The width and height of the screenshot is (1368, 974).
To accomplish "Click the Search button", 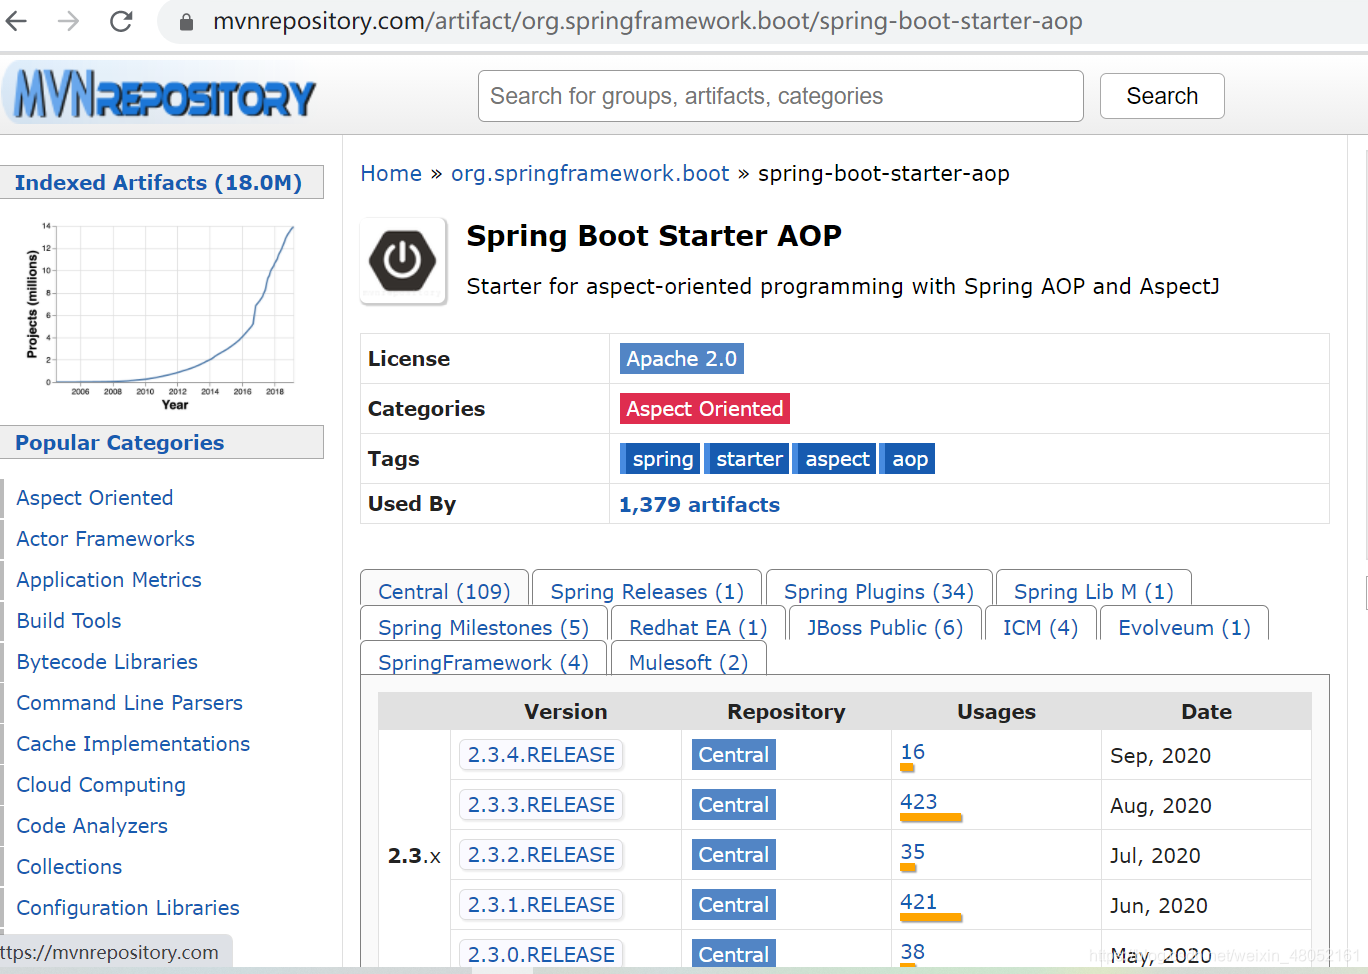I will click(1162, 96).
